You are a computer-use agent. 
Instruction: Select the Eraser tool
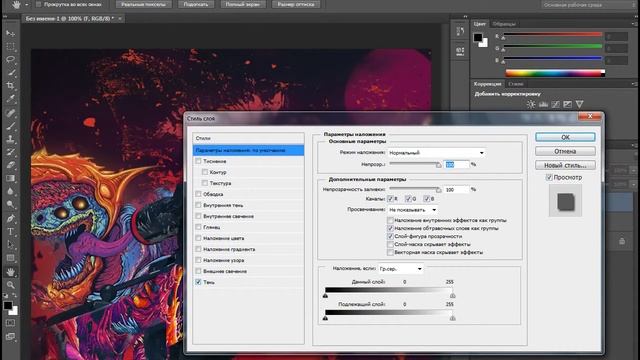tap(10, 165)
